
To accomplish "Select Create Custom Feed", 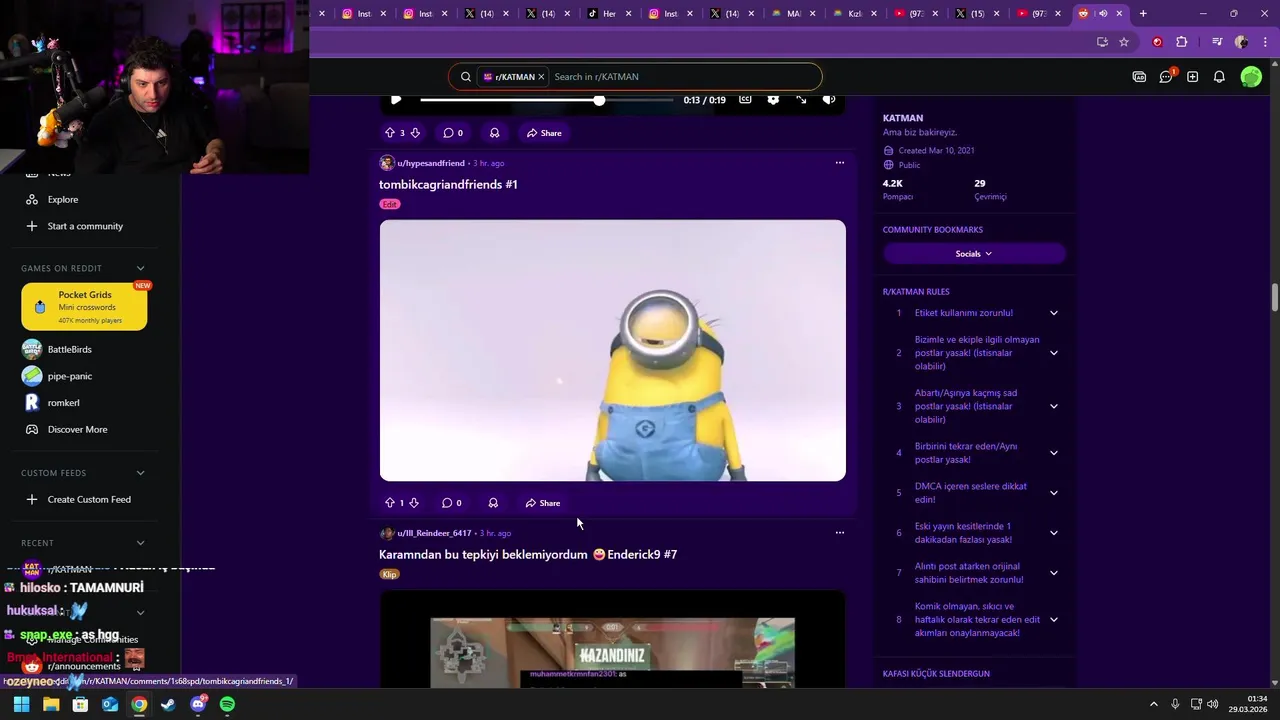I will pyautogui.click(x=89, y=500).
